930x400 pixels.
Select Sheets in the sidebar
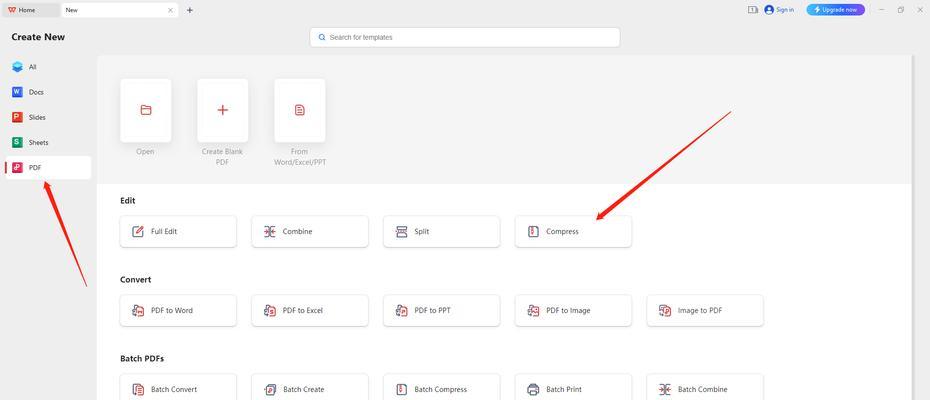tap(38, 143)
